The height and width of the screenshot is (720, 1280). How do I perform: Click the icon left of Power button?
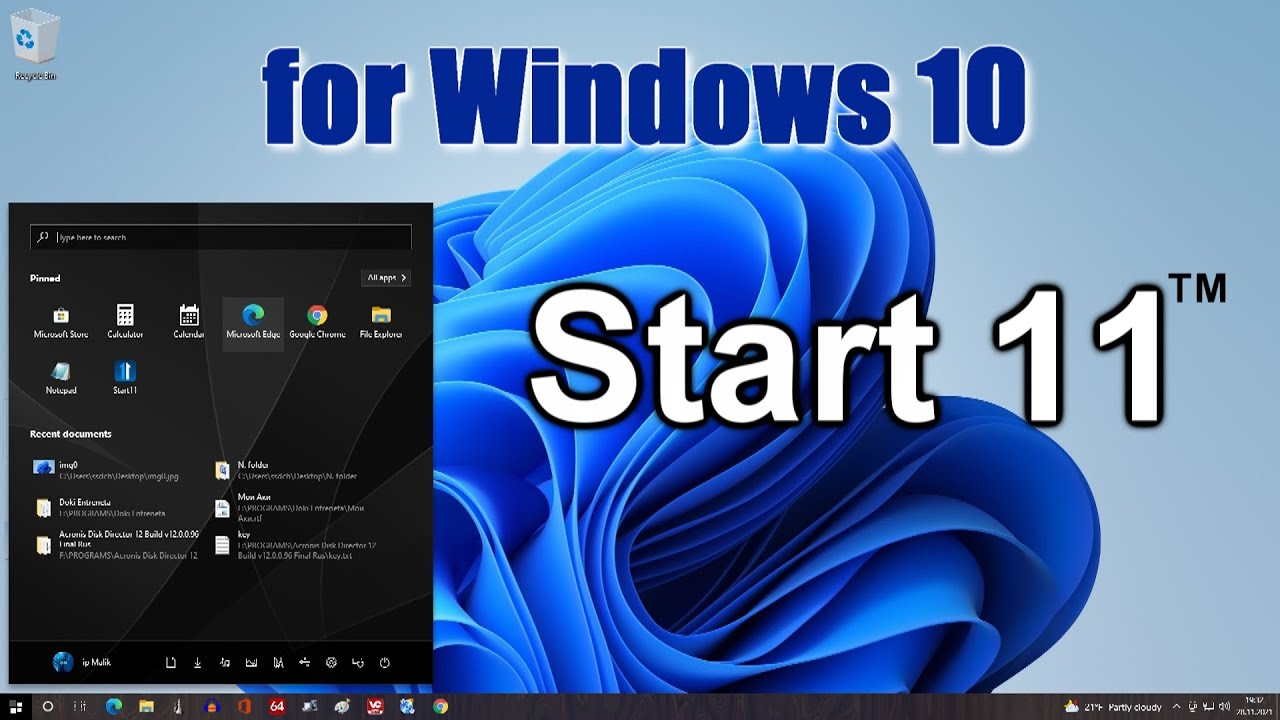[358, 662]
